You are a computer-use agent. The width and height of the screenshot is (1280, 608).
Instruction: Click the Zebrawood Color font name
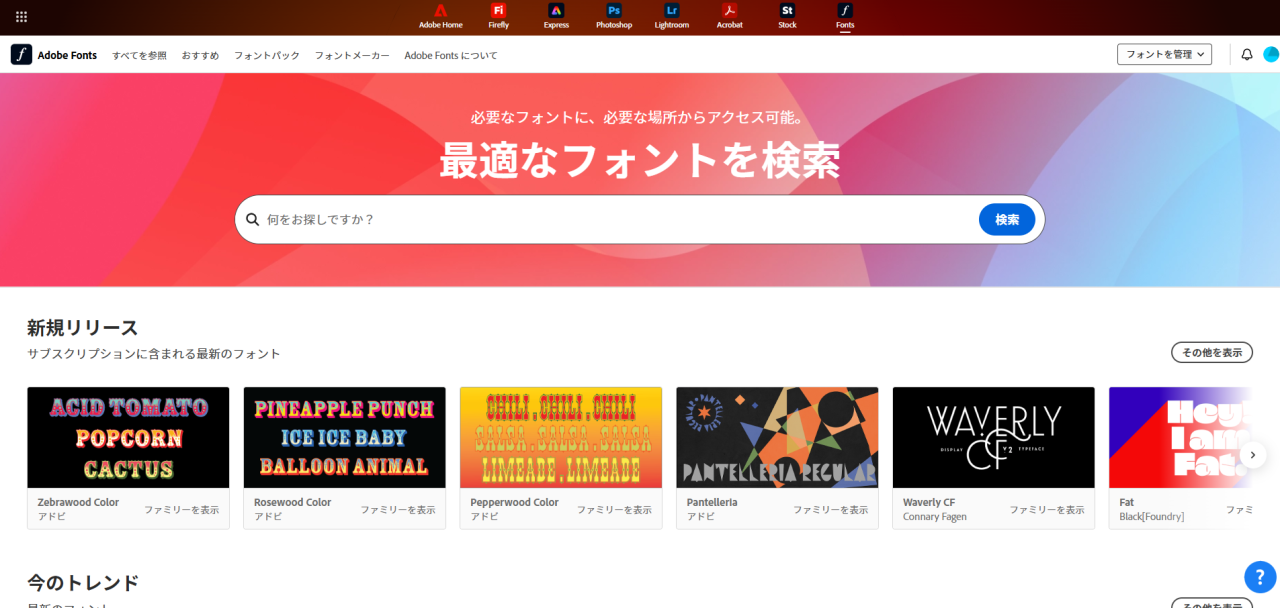tap(78, 502)
